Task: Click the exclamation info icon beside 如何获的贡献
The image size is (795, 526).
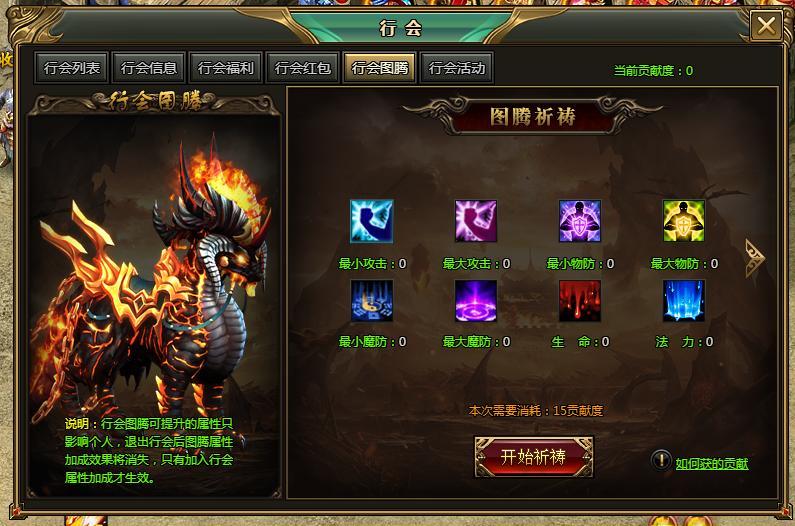Action: point(661,460)
